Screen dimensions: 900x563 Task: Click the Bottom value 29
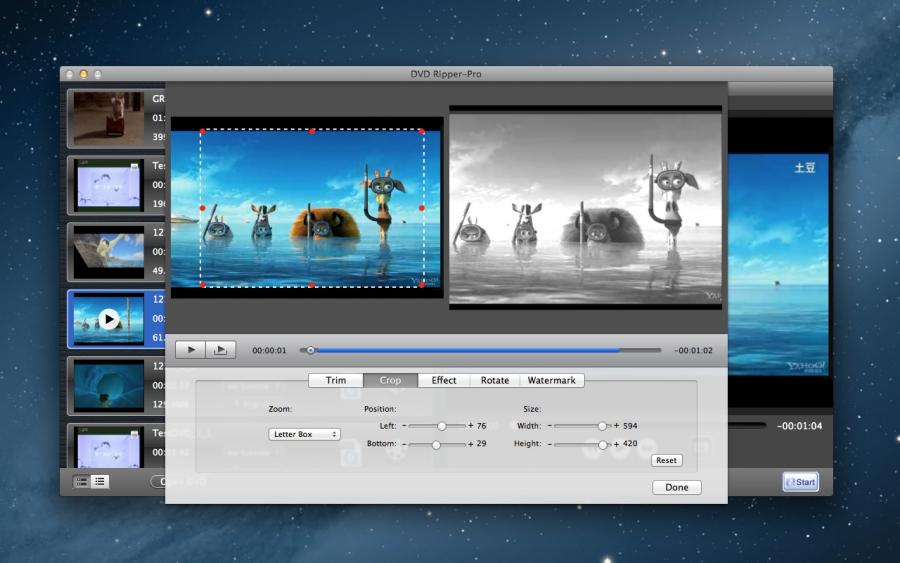[481, 444]
